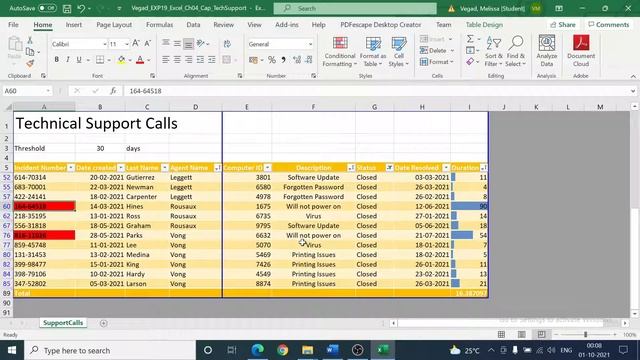The width and height of the screenshot is (640, 360).
Task: Click the Clear eraser icon
Action: (470, 62)
